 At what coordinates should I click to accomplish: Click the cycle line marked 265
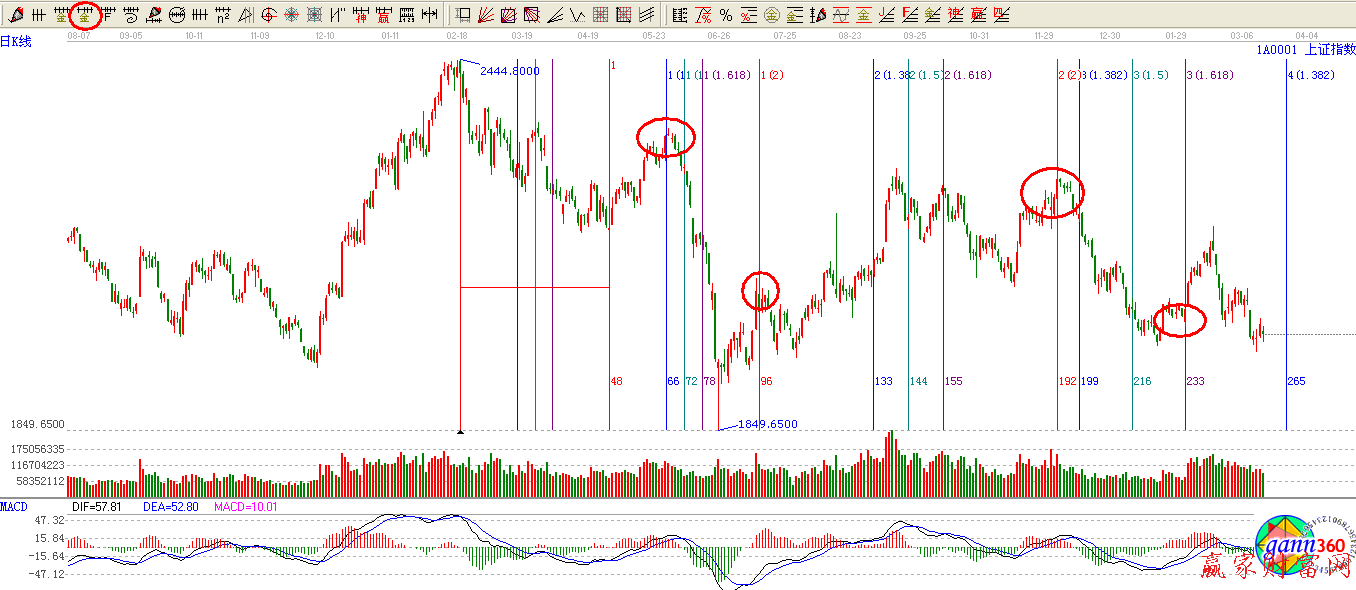point(1286,250)
